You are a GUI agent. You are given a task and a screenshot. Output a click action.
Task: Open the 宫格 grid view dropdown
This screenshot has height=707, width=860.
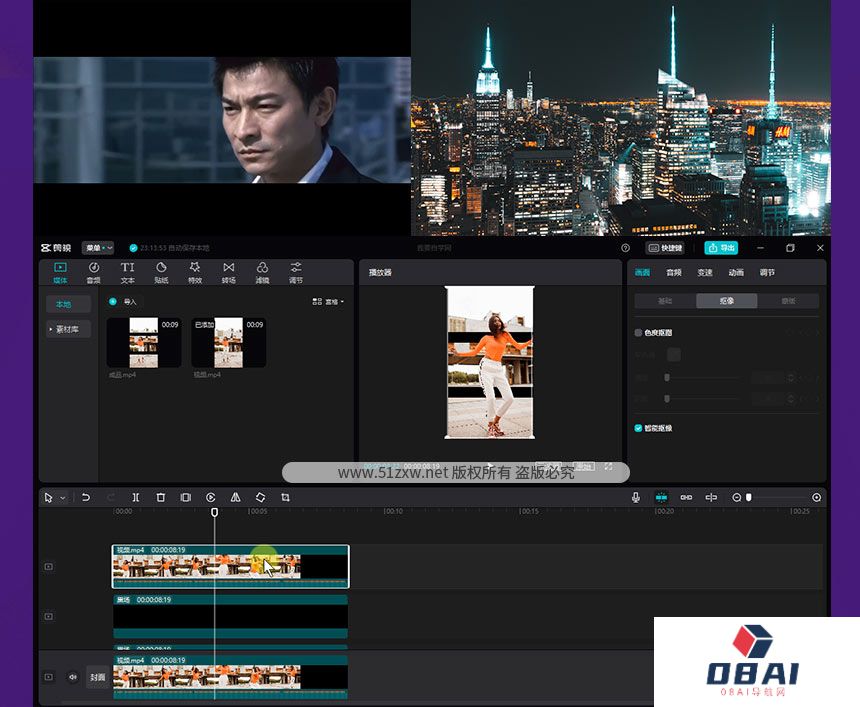tap(328, 302)
